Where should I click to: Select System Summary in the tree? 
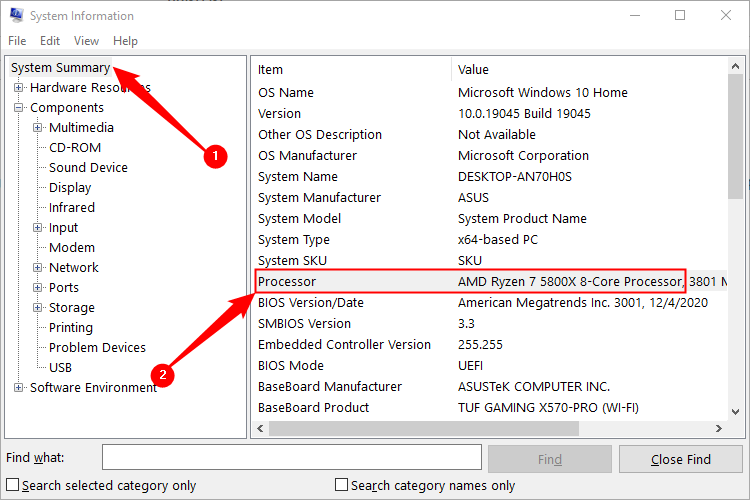click(x=60, y=68)
